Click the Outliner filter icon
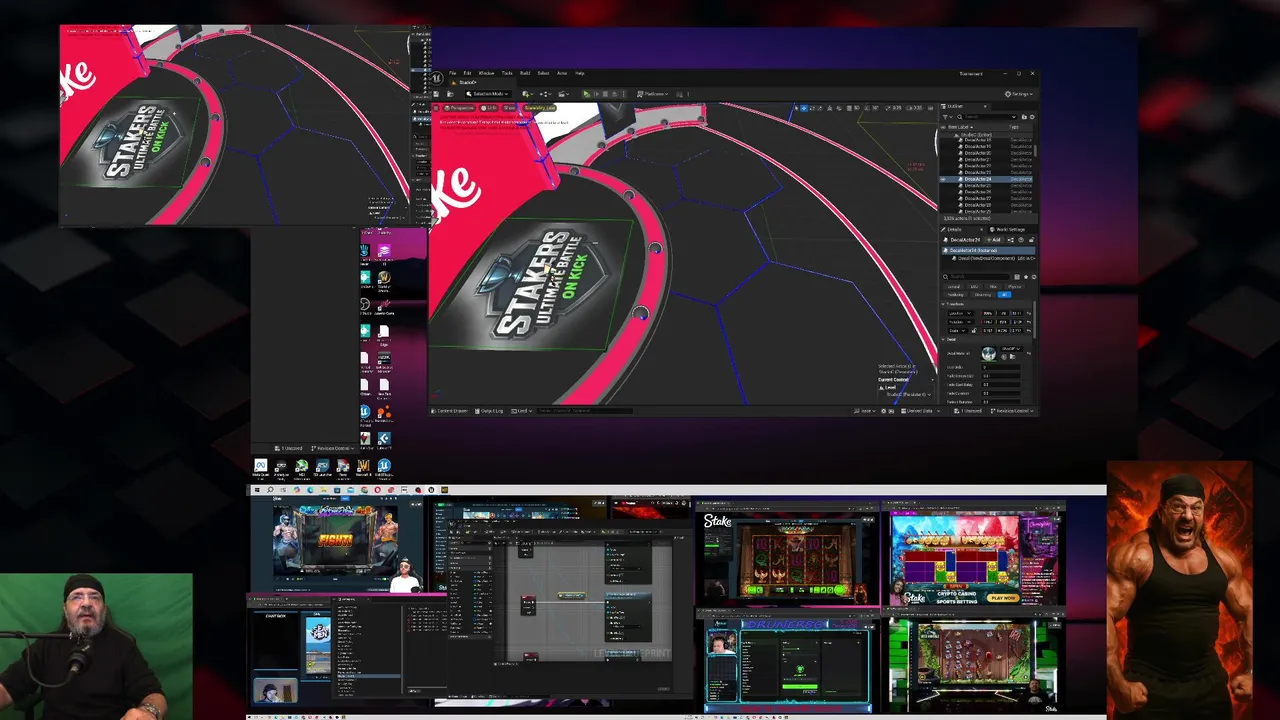The height and width of the screenshot is (720, 1280). pyautogui.click(x=945, y=117)
